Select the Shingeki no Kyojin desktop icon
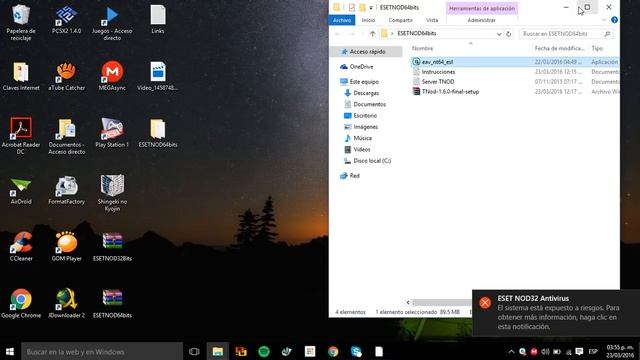640x360 pixels. click(112, 193)
